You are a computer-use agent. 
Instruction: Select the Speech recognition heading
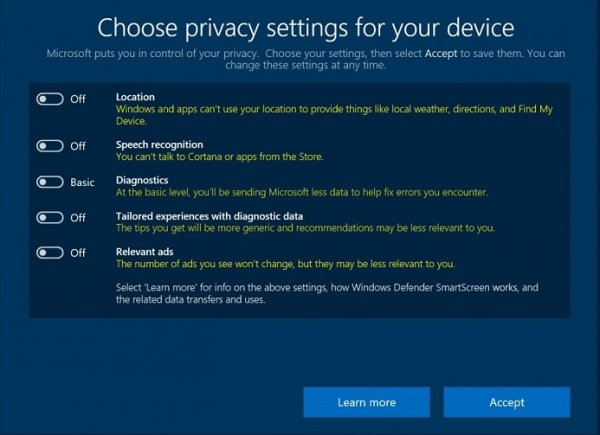click(x=160, y=145)
